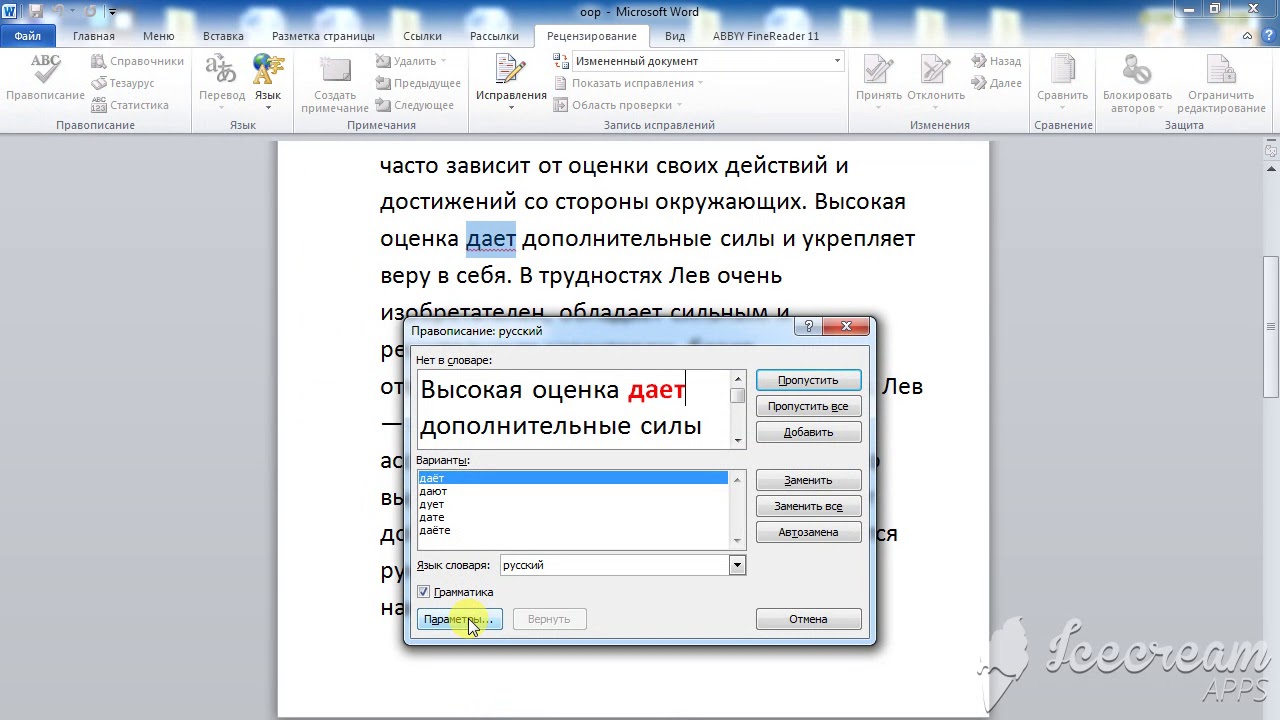The width and height of the screenshot is (1280, 720).
Task: Open the Перевод translate menu
Action: click(x=221, y=82)
